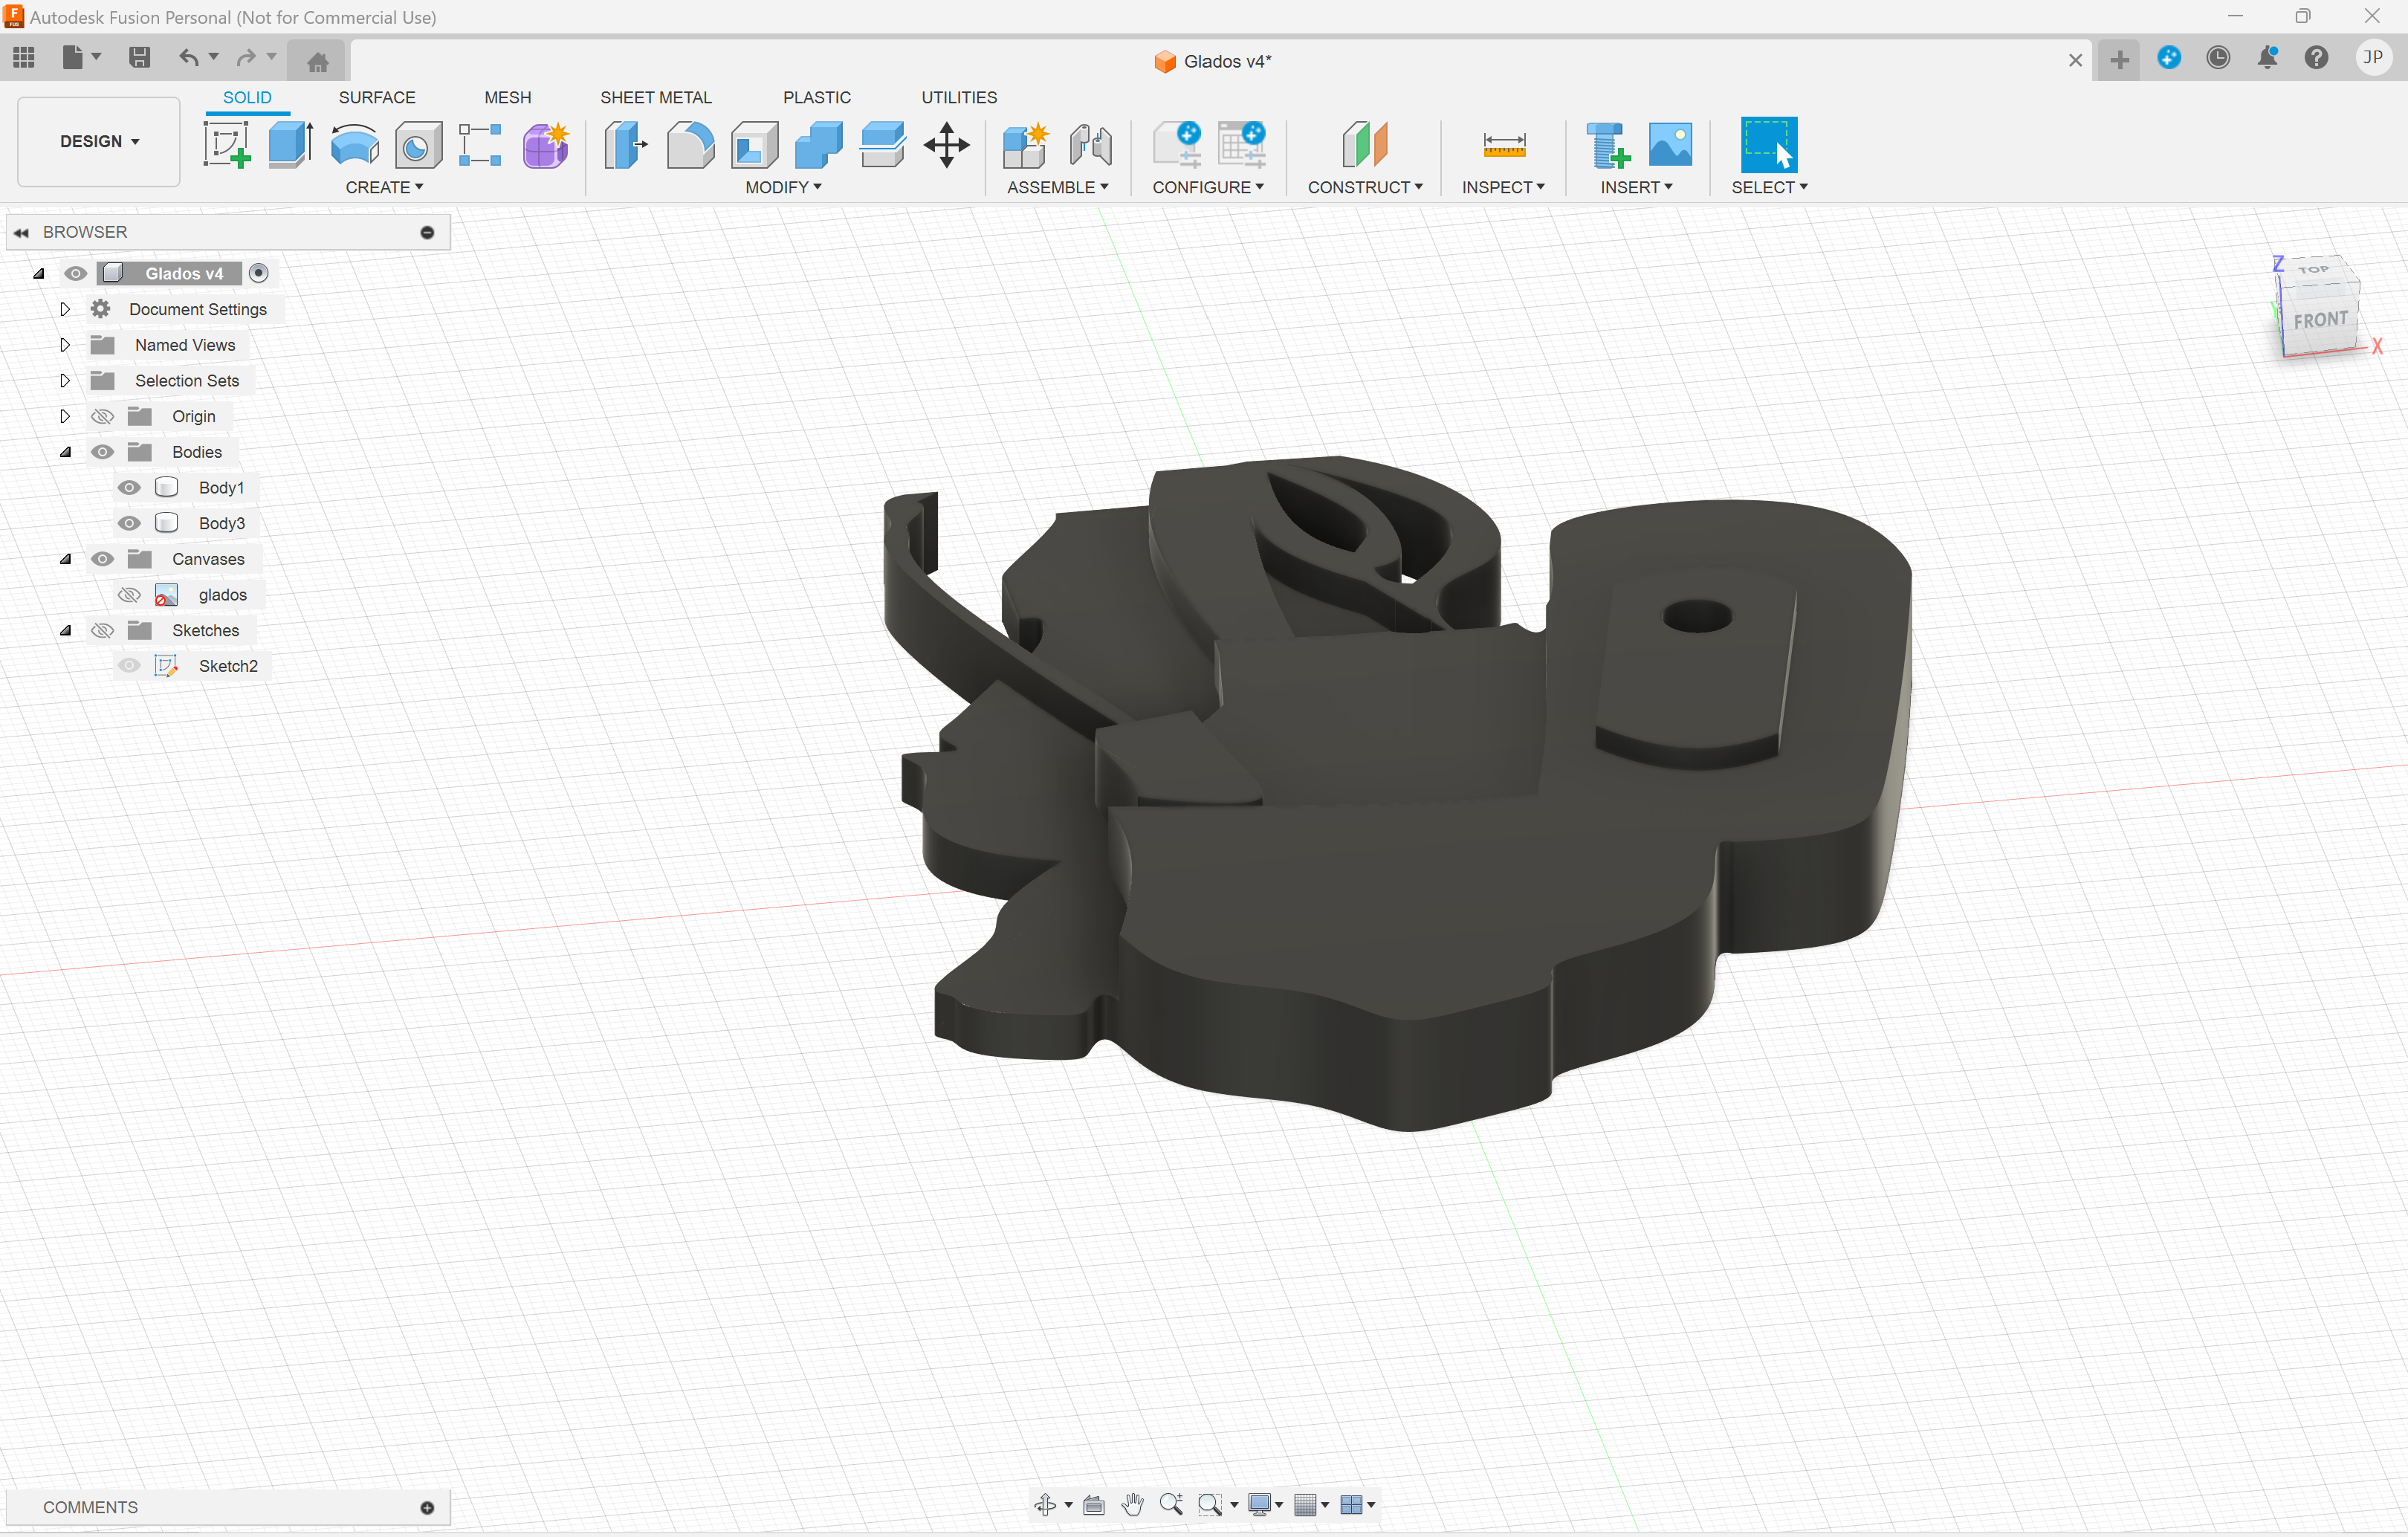Select the Hole tool

click(x=418, y=144)
